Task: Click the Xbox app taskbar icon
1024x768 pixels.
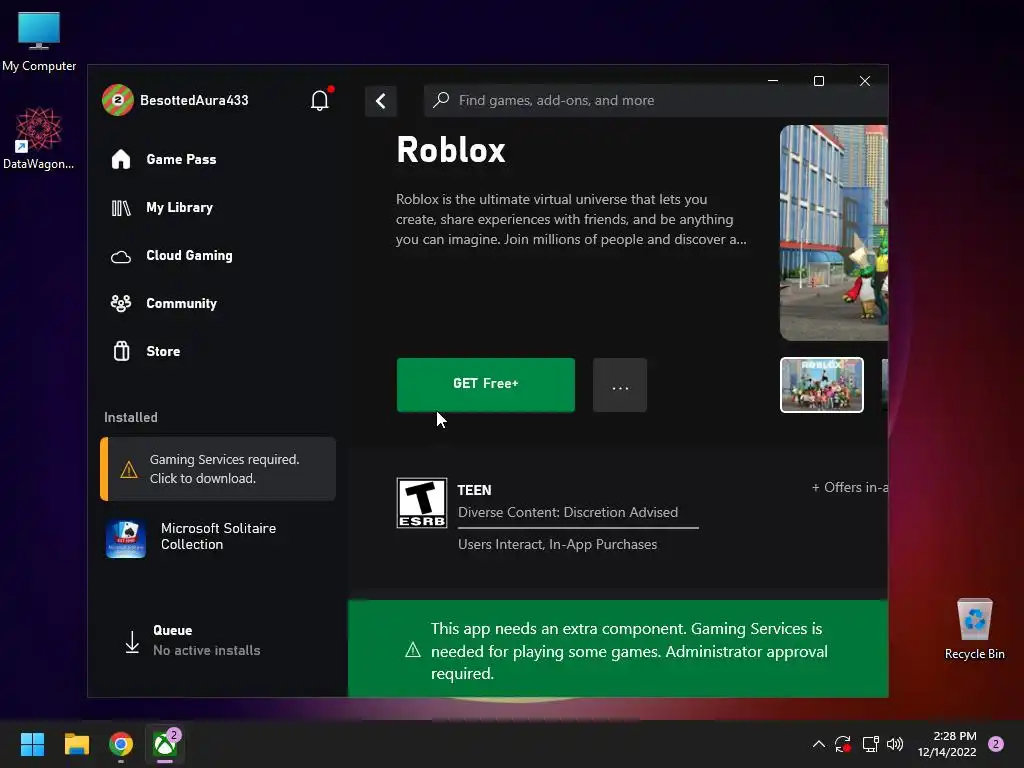Action: 165,744
